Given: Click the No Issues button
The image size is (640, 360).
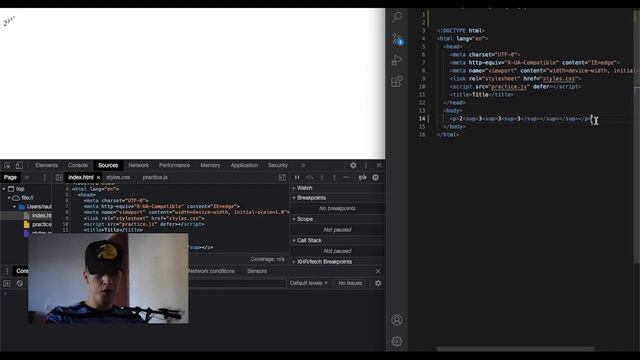Looking at the screenshot, I should click(350, 283).
